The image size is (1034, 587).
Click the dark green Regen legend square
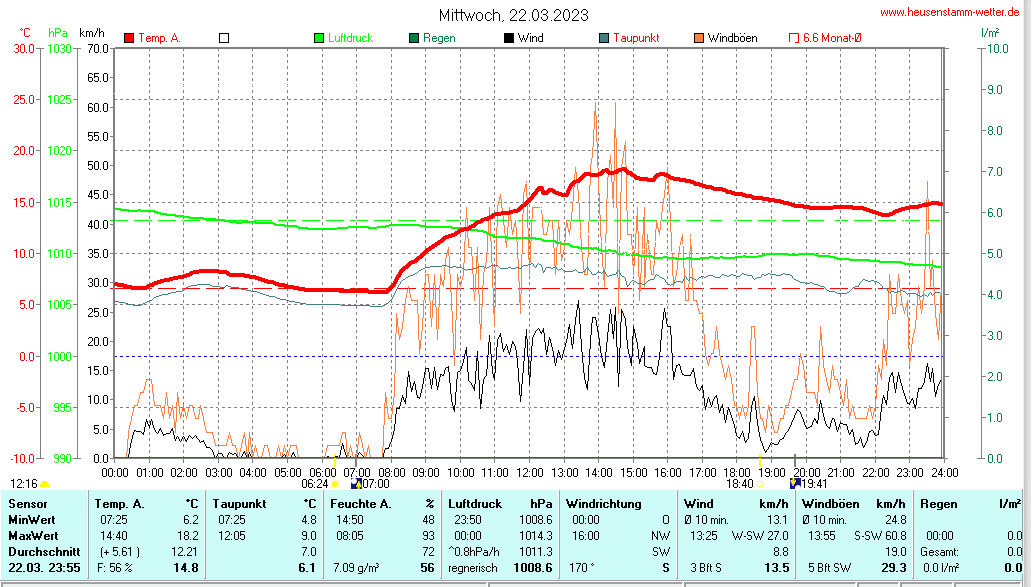tap(414, 38)
